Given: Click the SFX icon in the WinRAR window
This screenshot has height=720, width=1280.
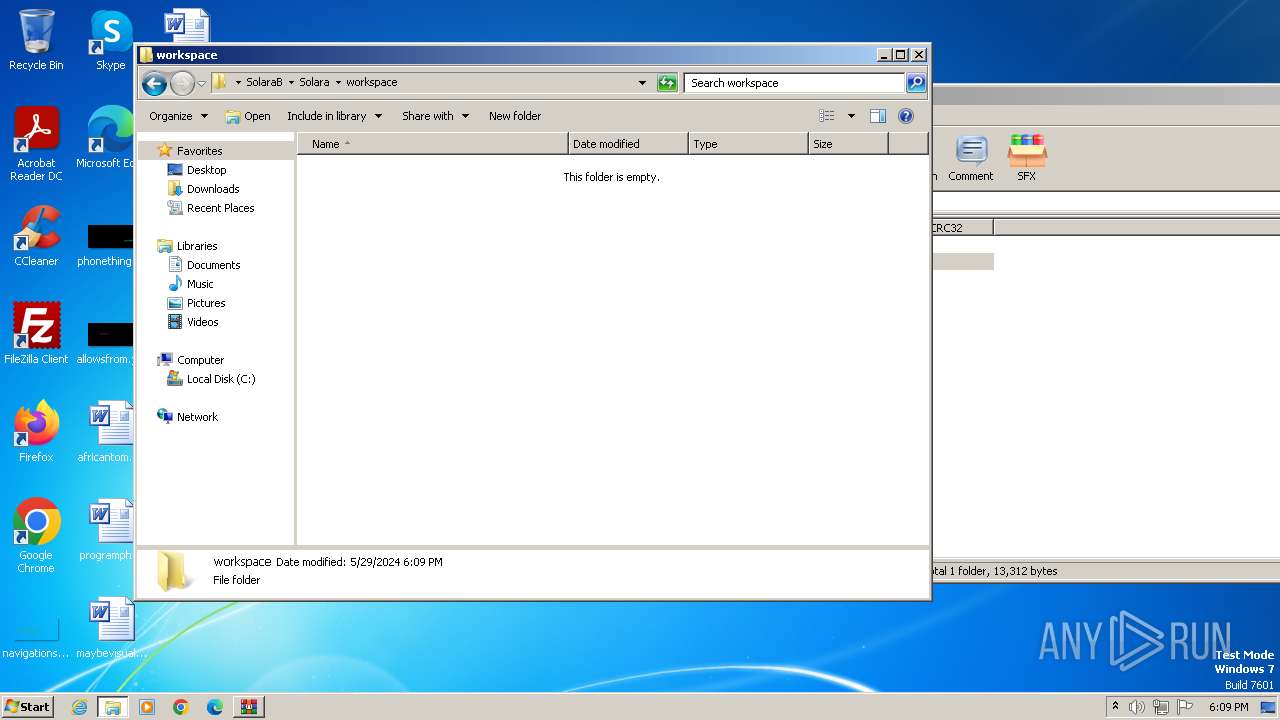Looking at the screenshot, I should click(1026, 158).
